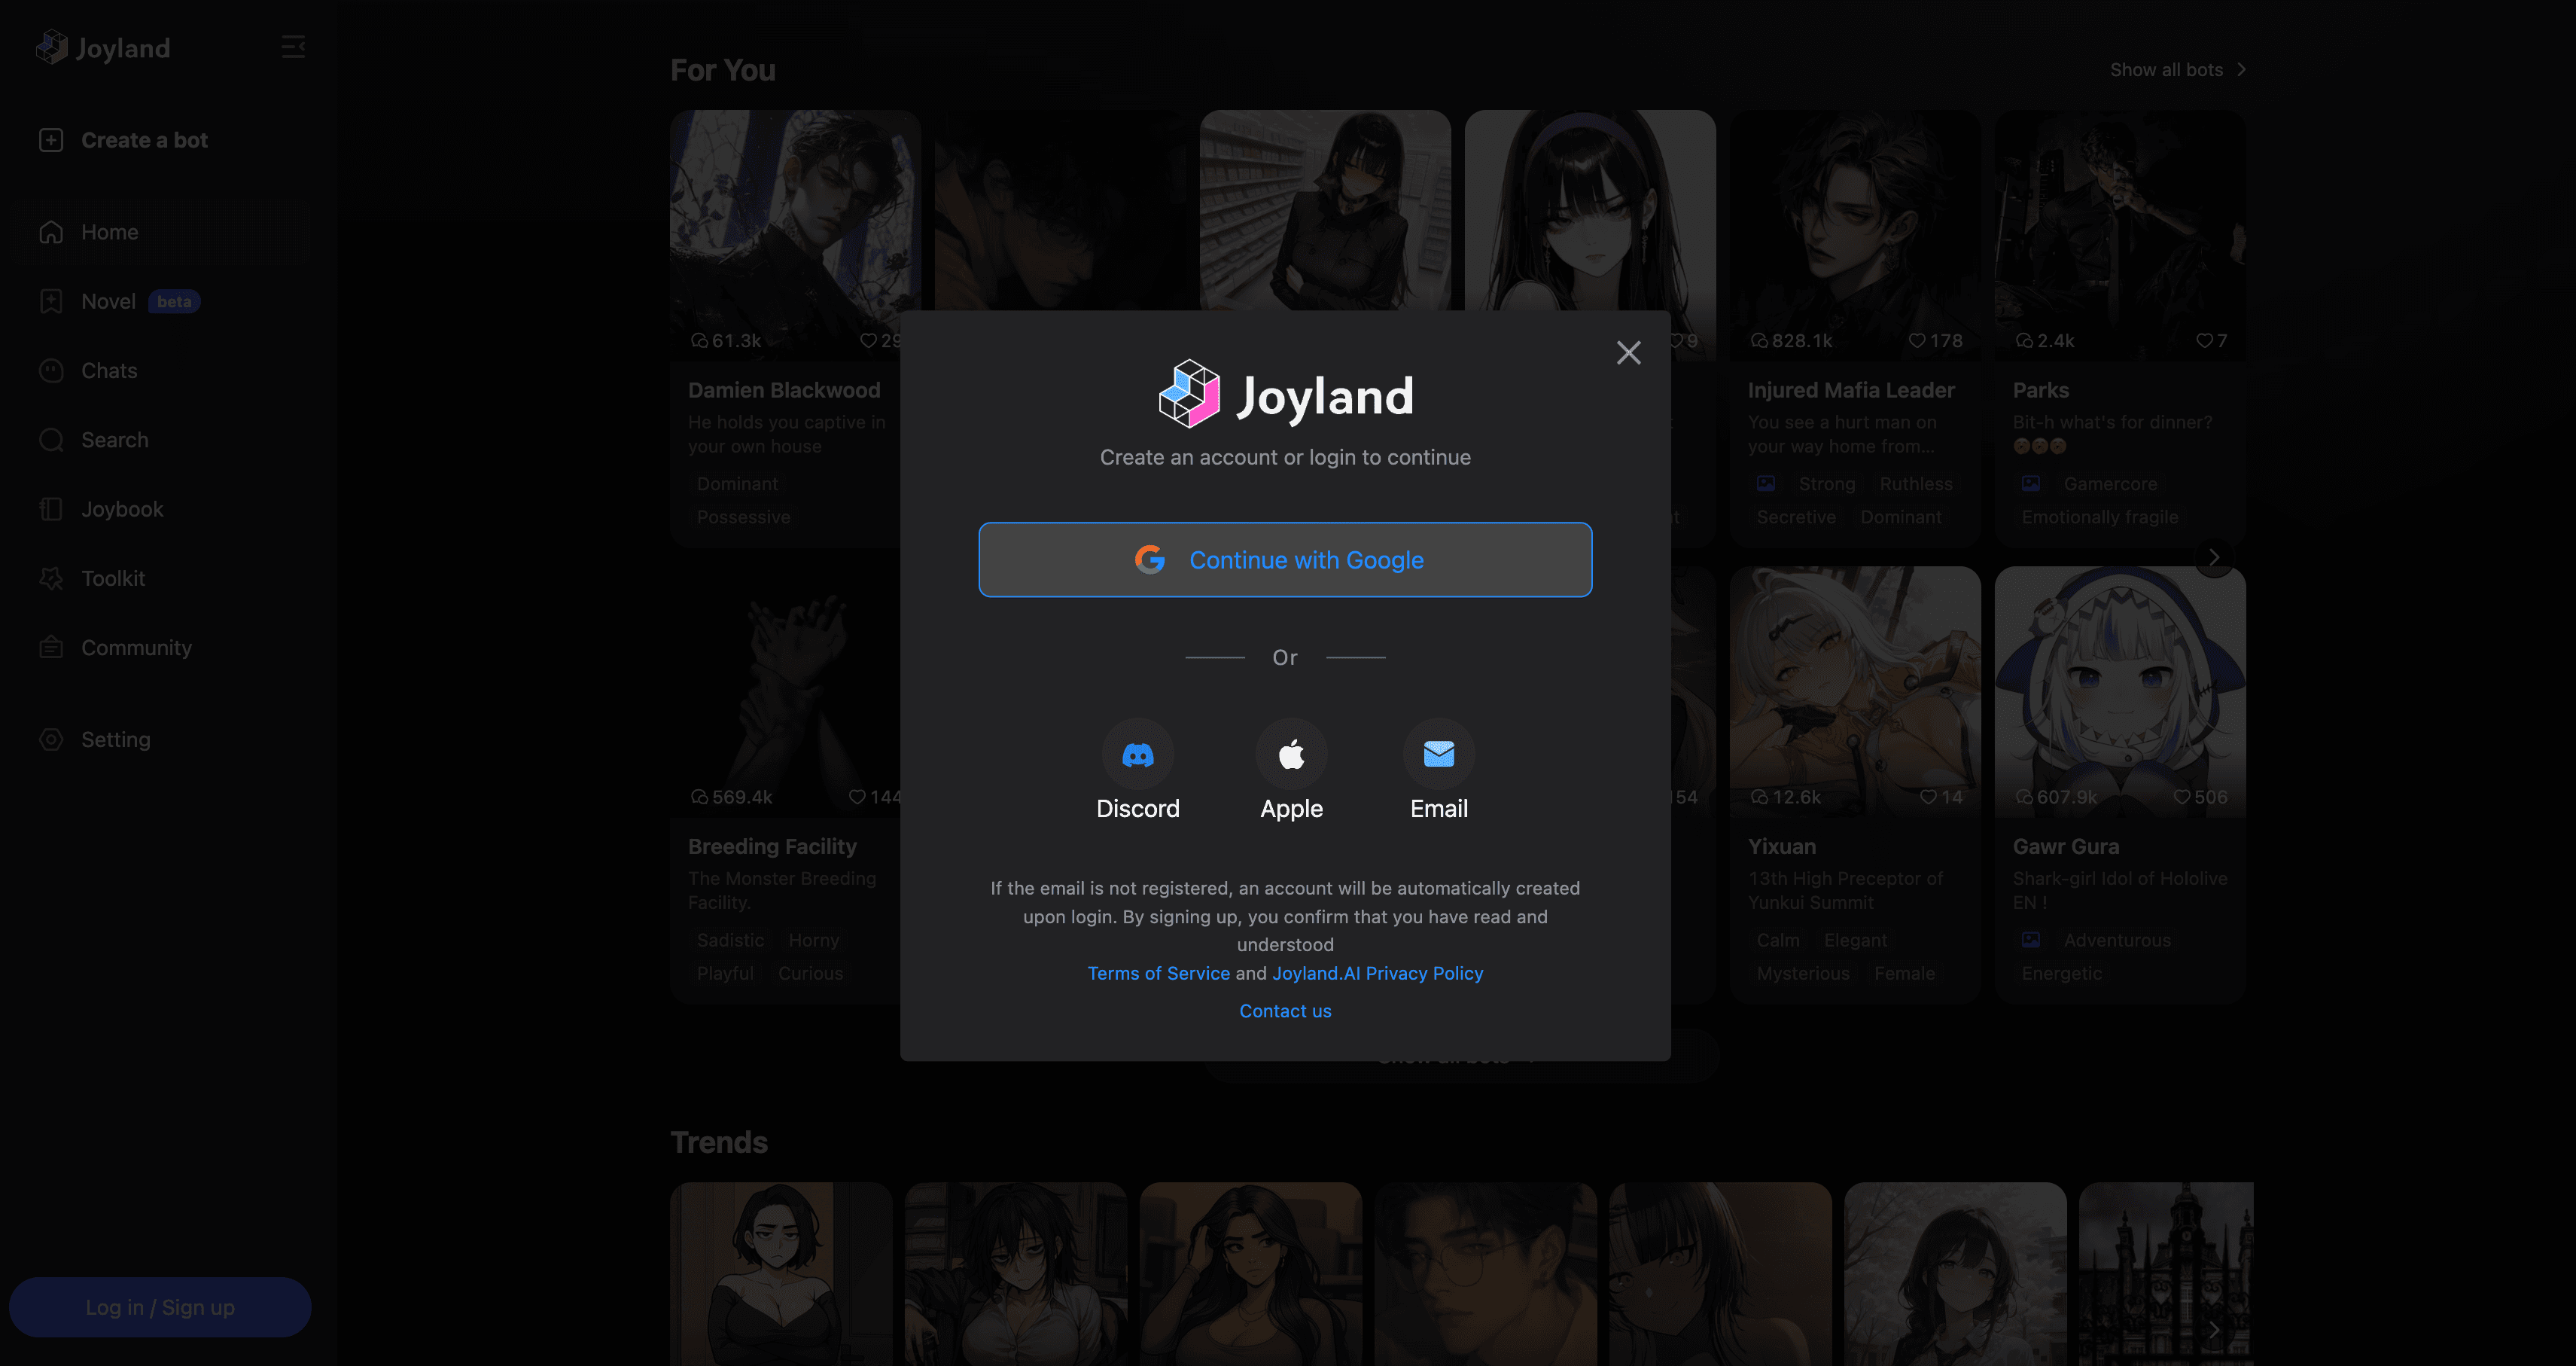Open the Terms of Service link
The image size is (2576, 1366).
(x=1158, y=973)
